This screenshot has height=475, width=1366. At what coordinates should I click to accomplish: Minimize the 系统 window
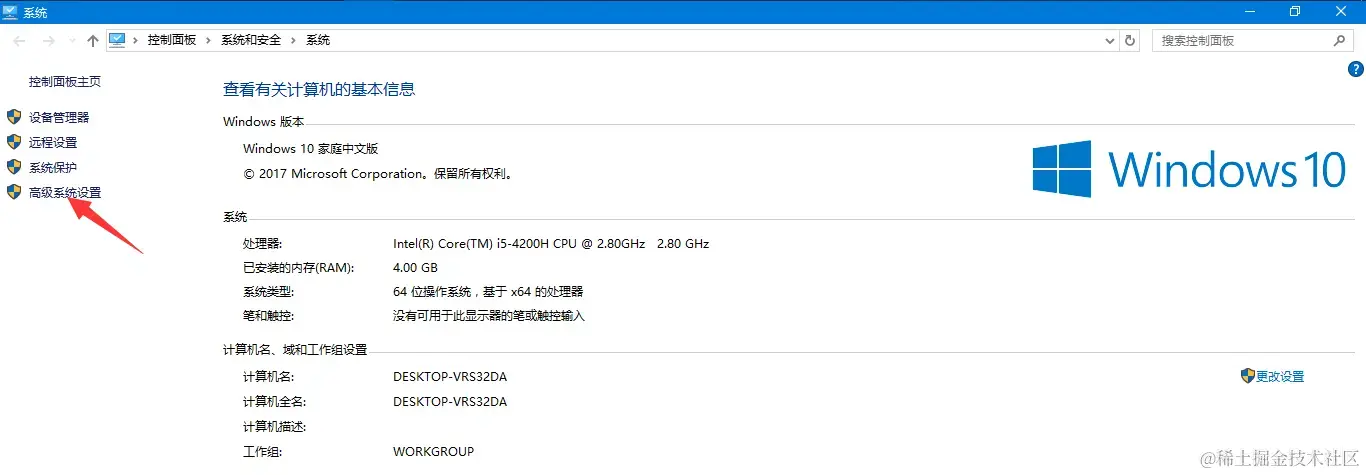[x=1249, y=11]
